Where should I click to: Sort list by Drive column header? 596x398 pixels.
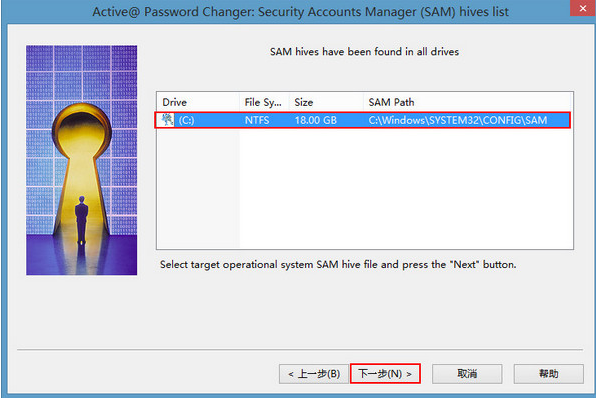[x=198, y=102]
